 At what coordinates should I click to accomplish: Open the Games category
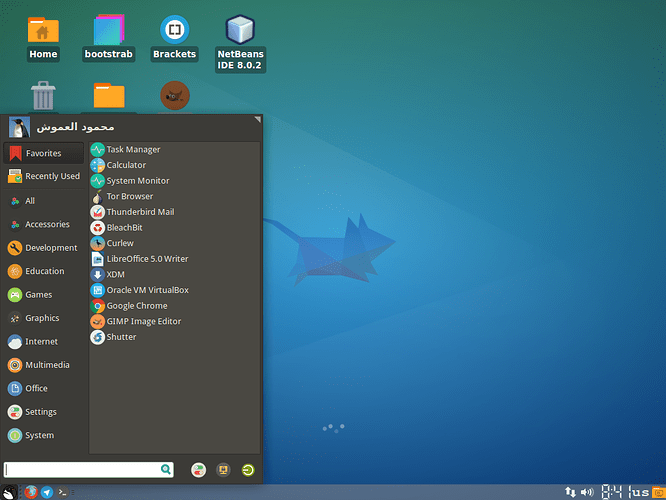[x=43, y=295]
